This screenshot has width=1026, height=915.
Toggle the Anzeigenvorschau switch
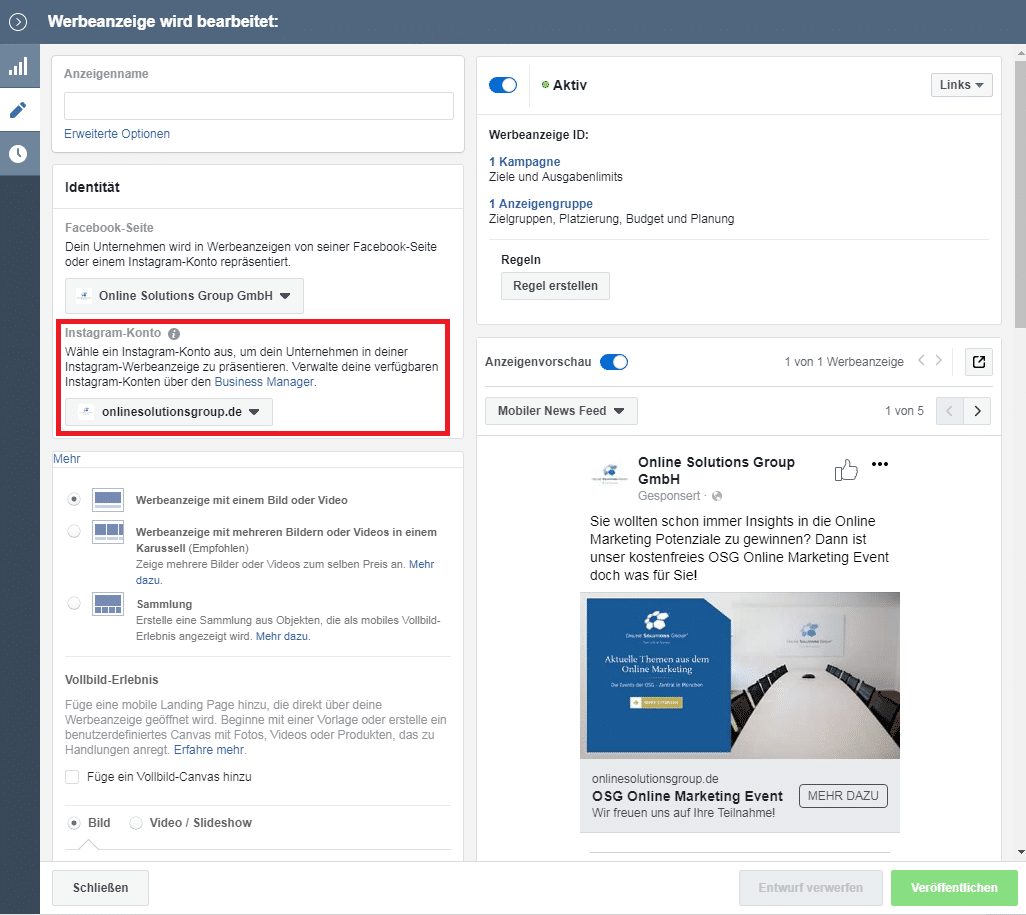pos(614,362)
